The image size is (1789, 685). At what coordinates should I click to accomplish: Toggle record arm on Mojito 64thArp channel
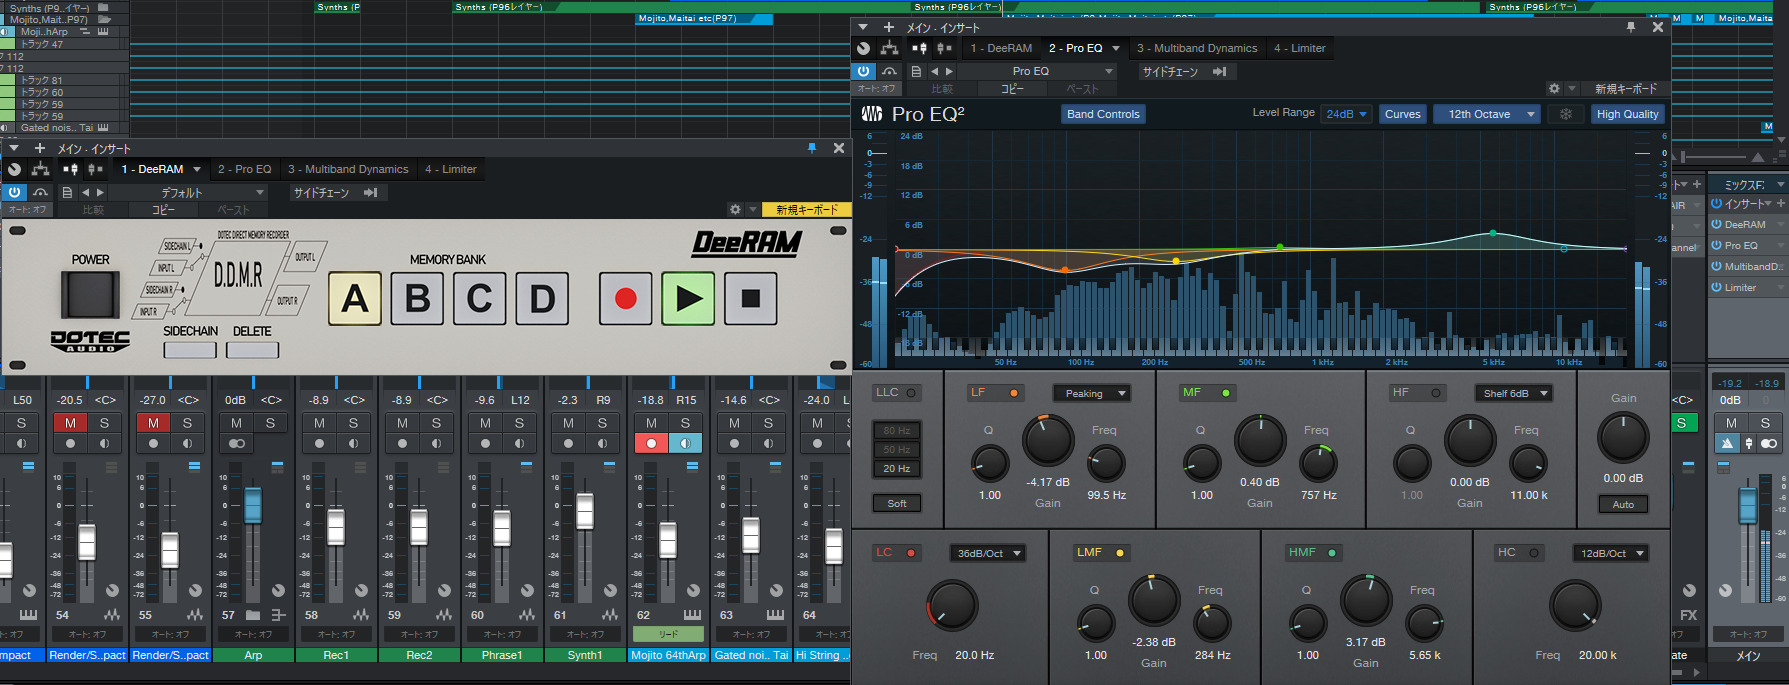tap(652, 443)
